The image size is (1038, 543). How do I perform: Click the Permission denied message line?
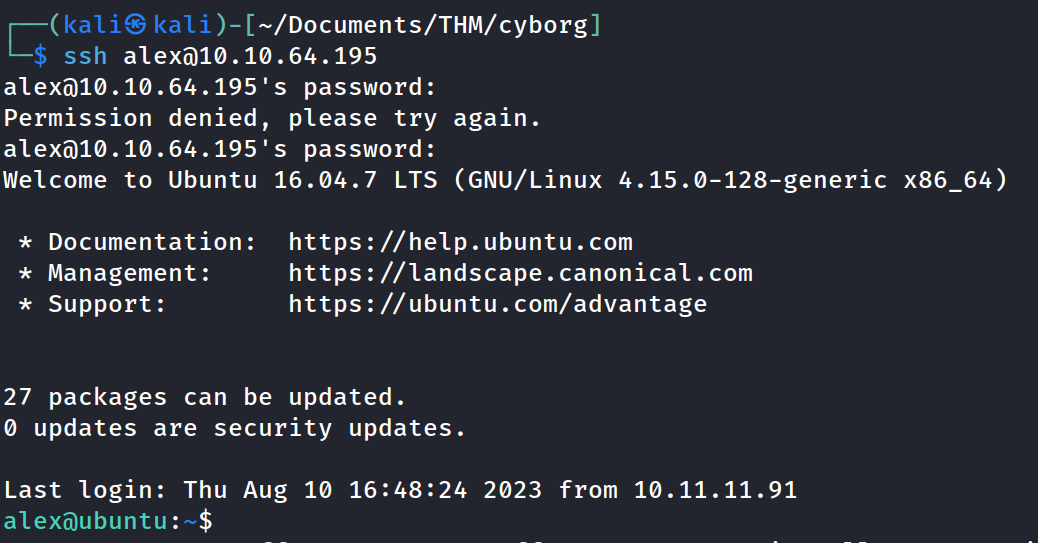(272, 118)
